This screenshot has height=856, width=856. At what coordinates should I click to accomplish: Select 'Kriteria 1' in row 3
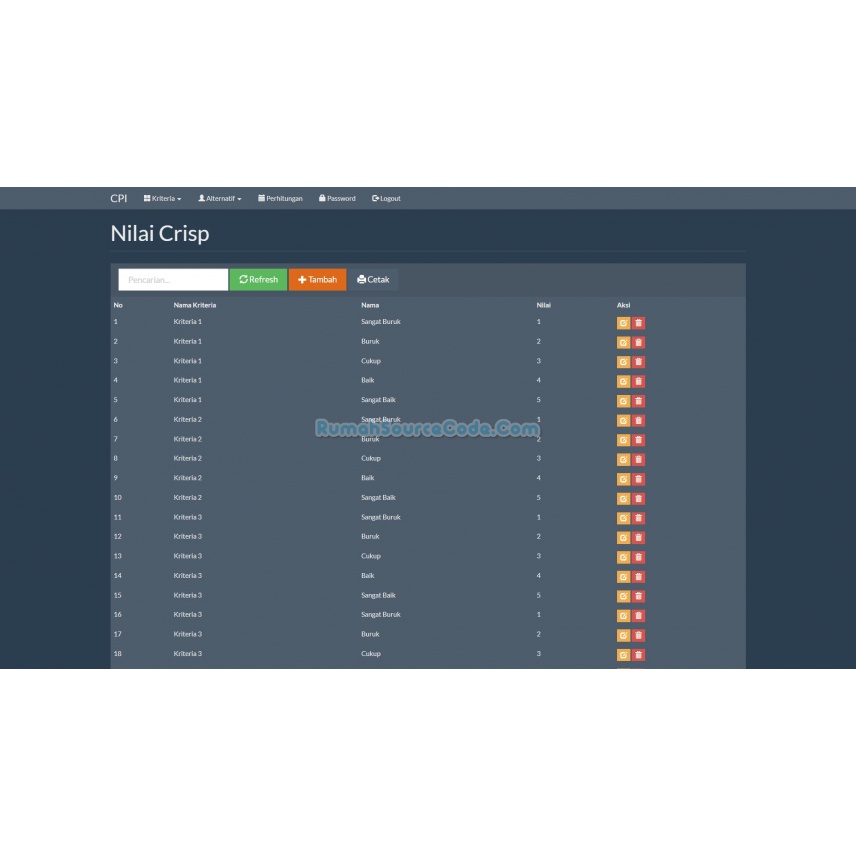[188, 361]
